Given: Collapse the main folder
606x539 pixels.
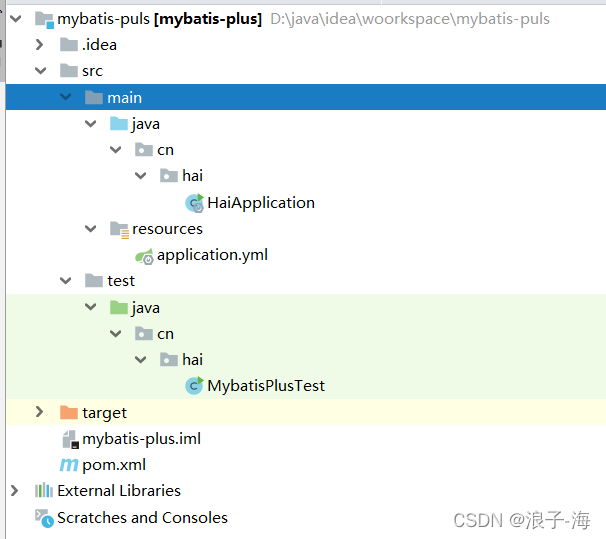Looking at the screenshot, I should pos(66,97).
